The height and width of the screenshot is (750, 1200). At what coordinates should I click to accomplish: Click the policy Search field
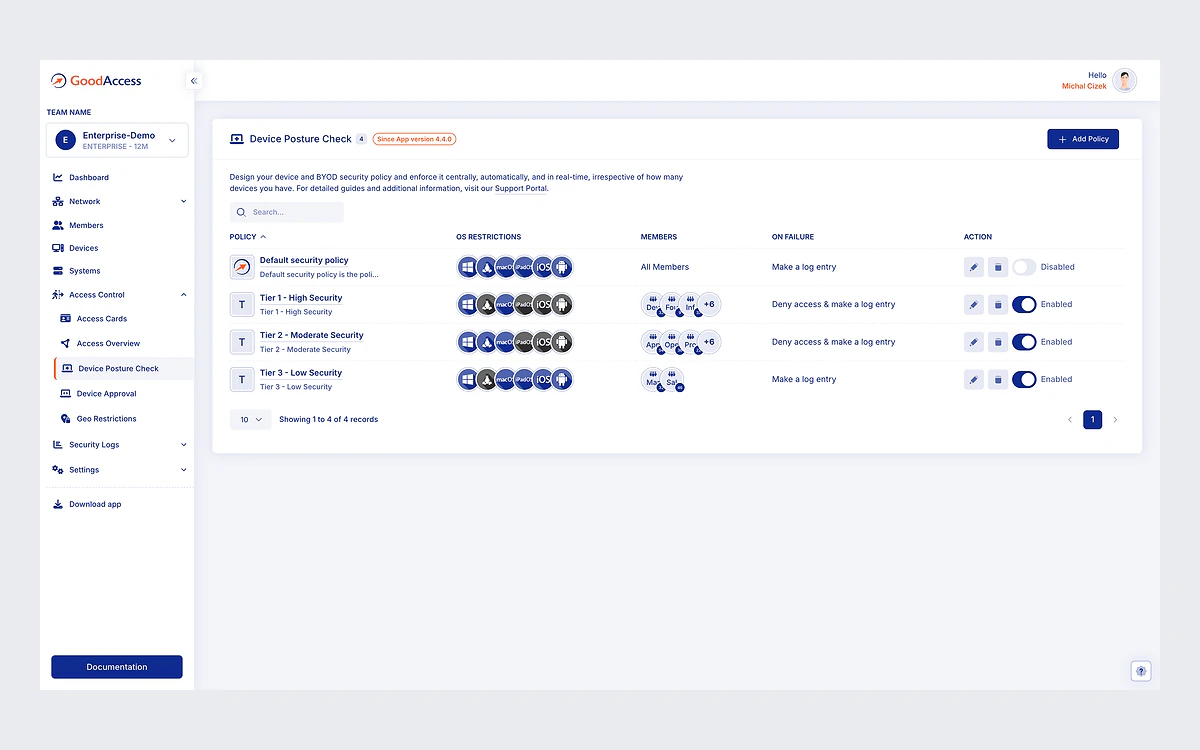pyautogui.click(x=287, y=212)
